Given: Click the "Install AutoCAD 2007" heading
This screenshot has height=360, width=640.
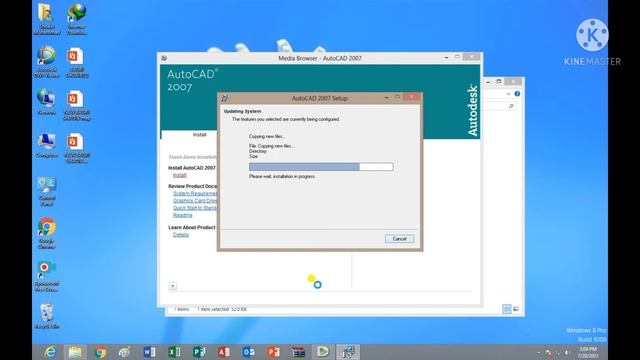Looking at the screenshot, I should point(192,168).
